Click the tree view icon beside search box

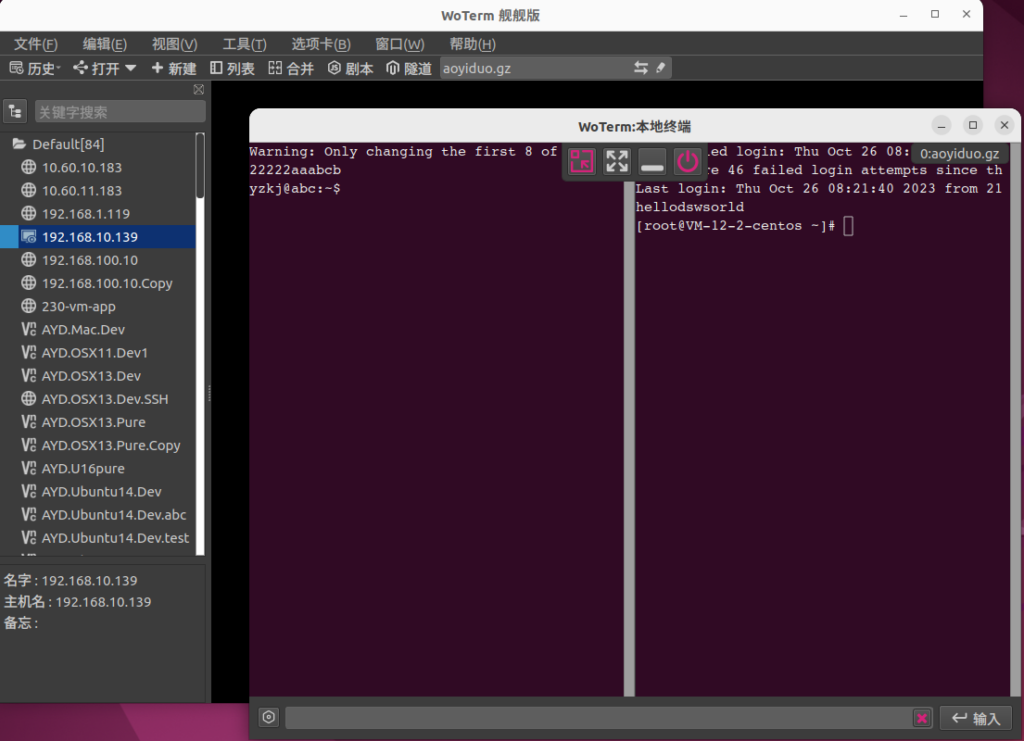click(x=15, y=111)
